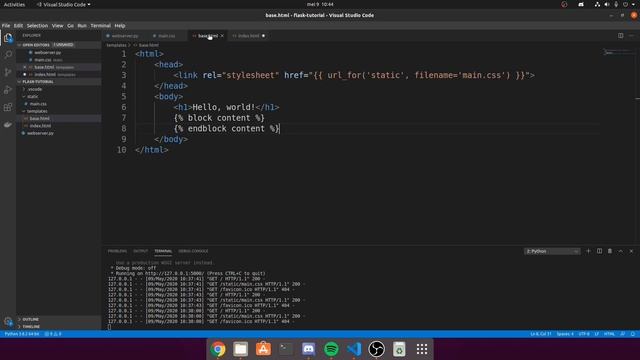Switch to the Problems panel tab
Screen dimensions: 640x360
click(x=117, y=251)
